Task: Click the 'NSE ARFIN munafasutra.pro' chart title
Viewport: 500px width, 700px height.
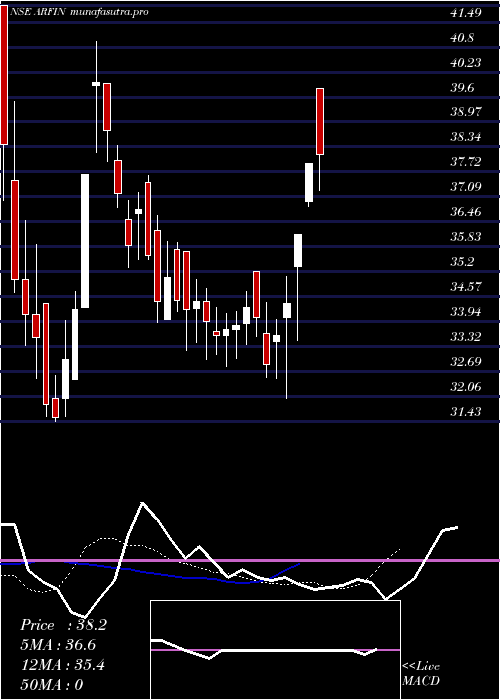Action: point(79,12)
